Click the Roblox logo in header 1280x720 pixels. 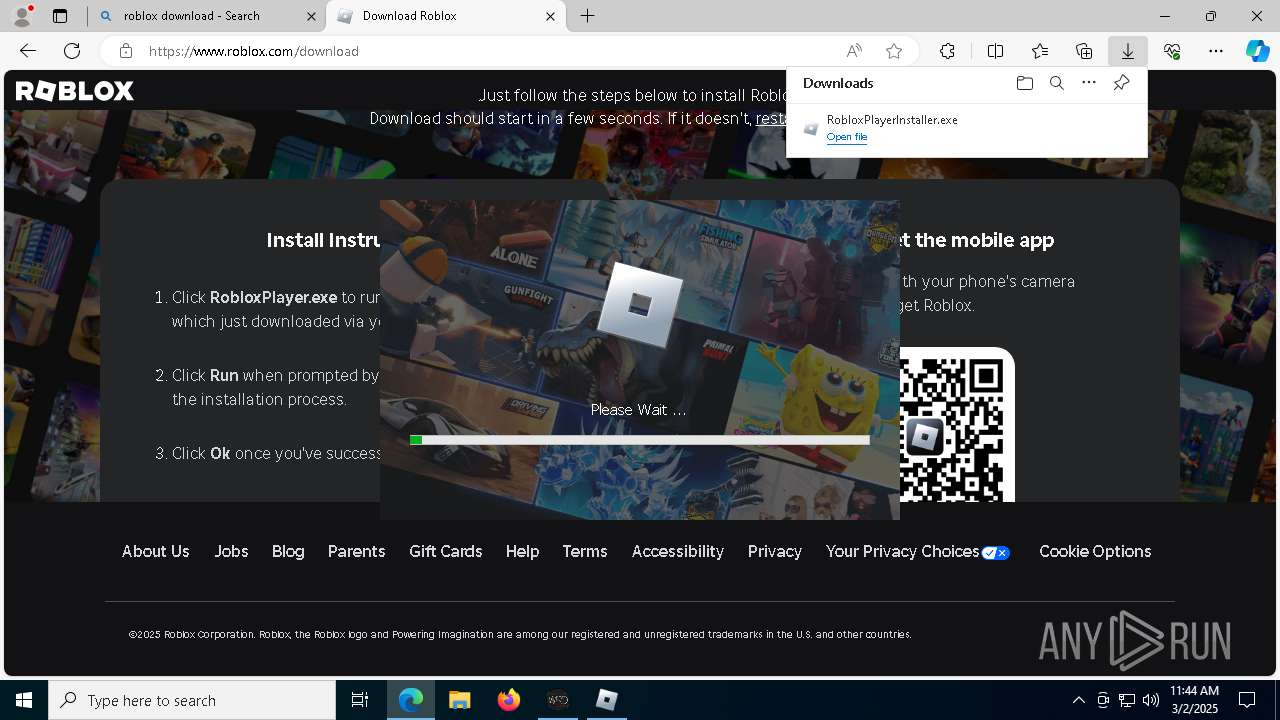click(x=74, y=91)
